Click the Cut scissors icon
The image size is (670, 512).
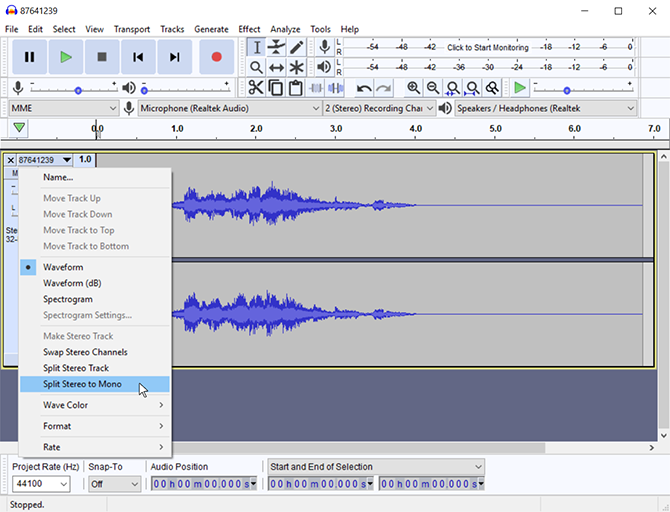pyautogui.click(x=256, y=89)
